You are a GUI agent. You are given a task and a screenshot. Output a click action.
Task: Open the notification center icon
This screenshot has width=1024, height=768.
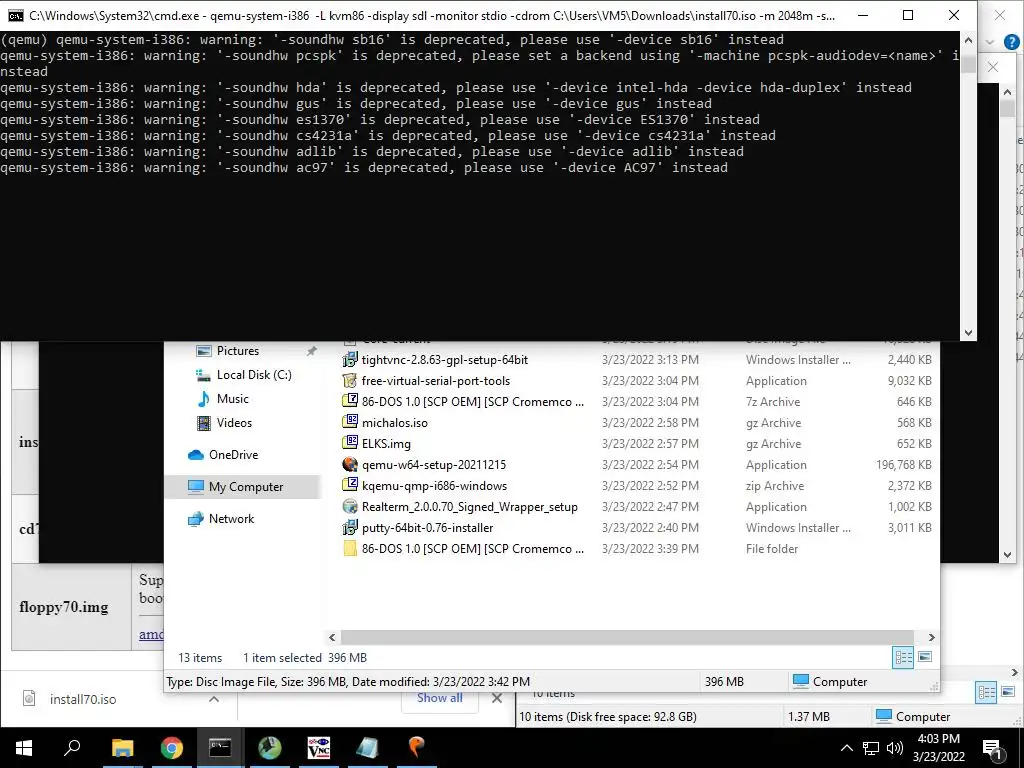992,749
